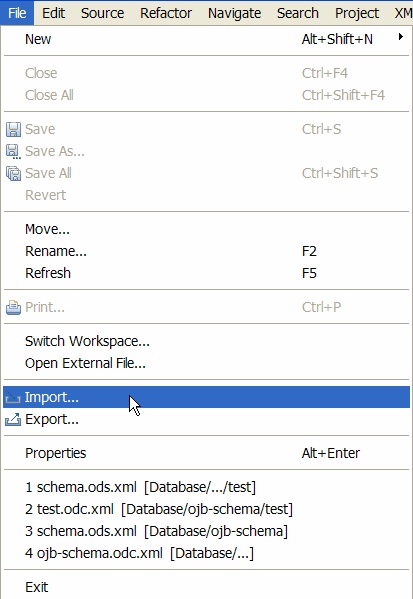Click the Import icon in File menu
This screenshot has height=599, width=413.
point(13,398)
